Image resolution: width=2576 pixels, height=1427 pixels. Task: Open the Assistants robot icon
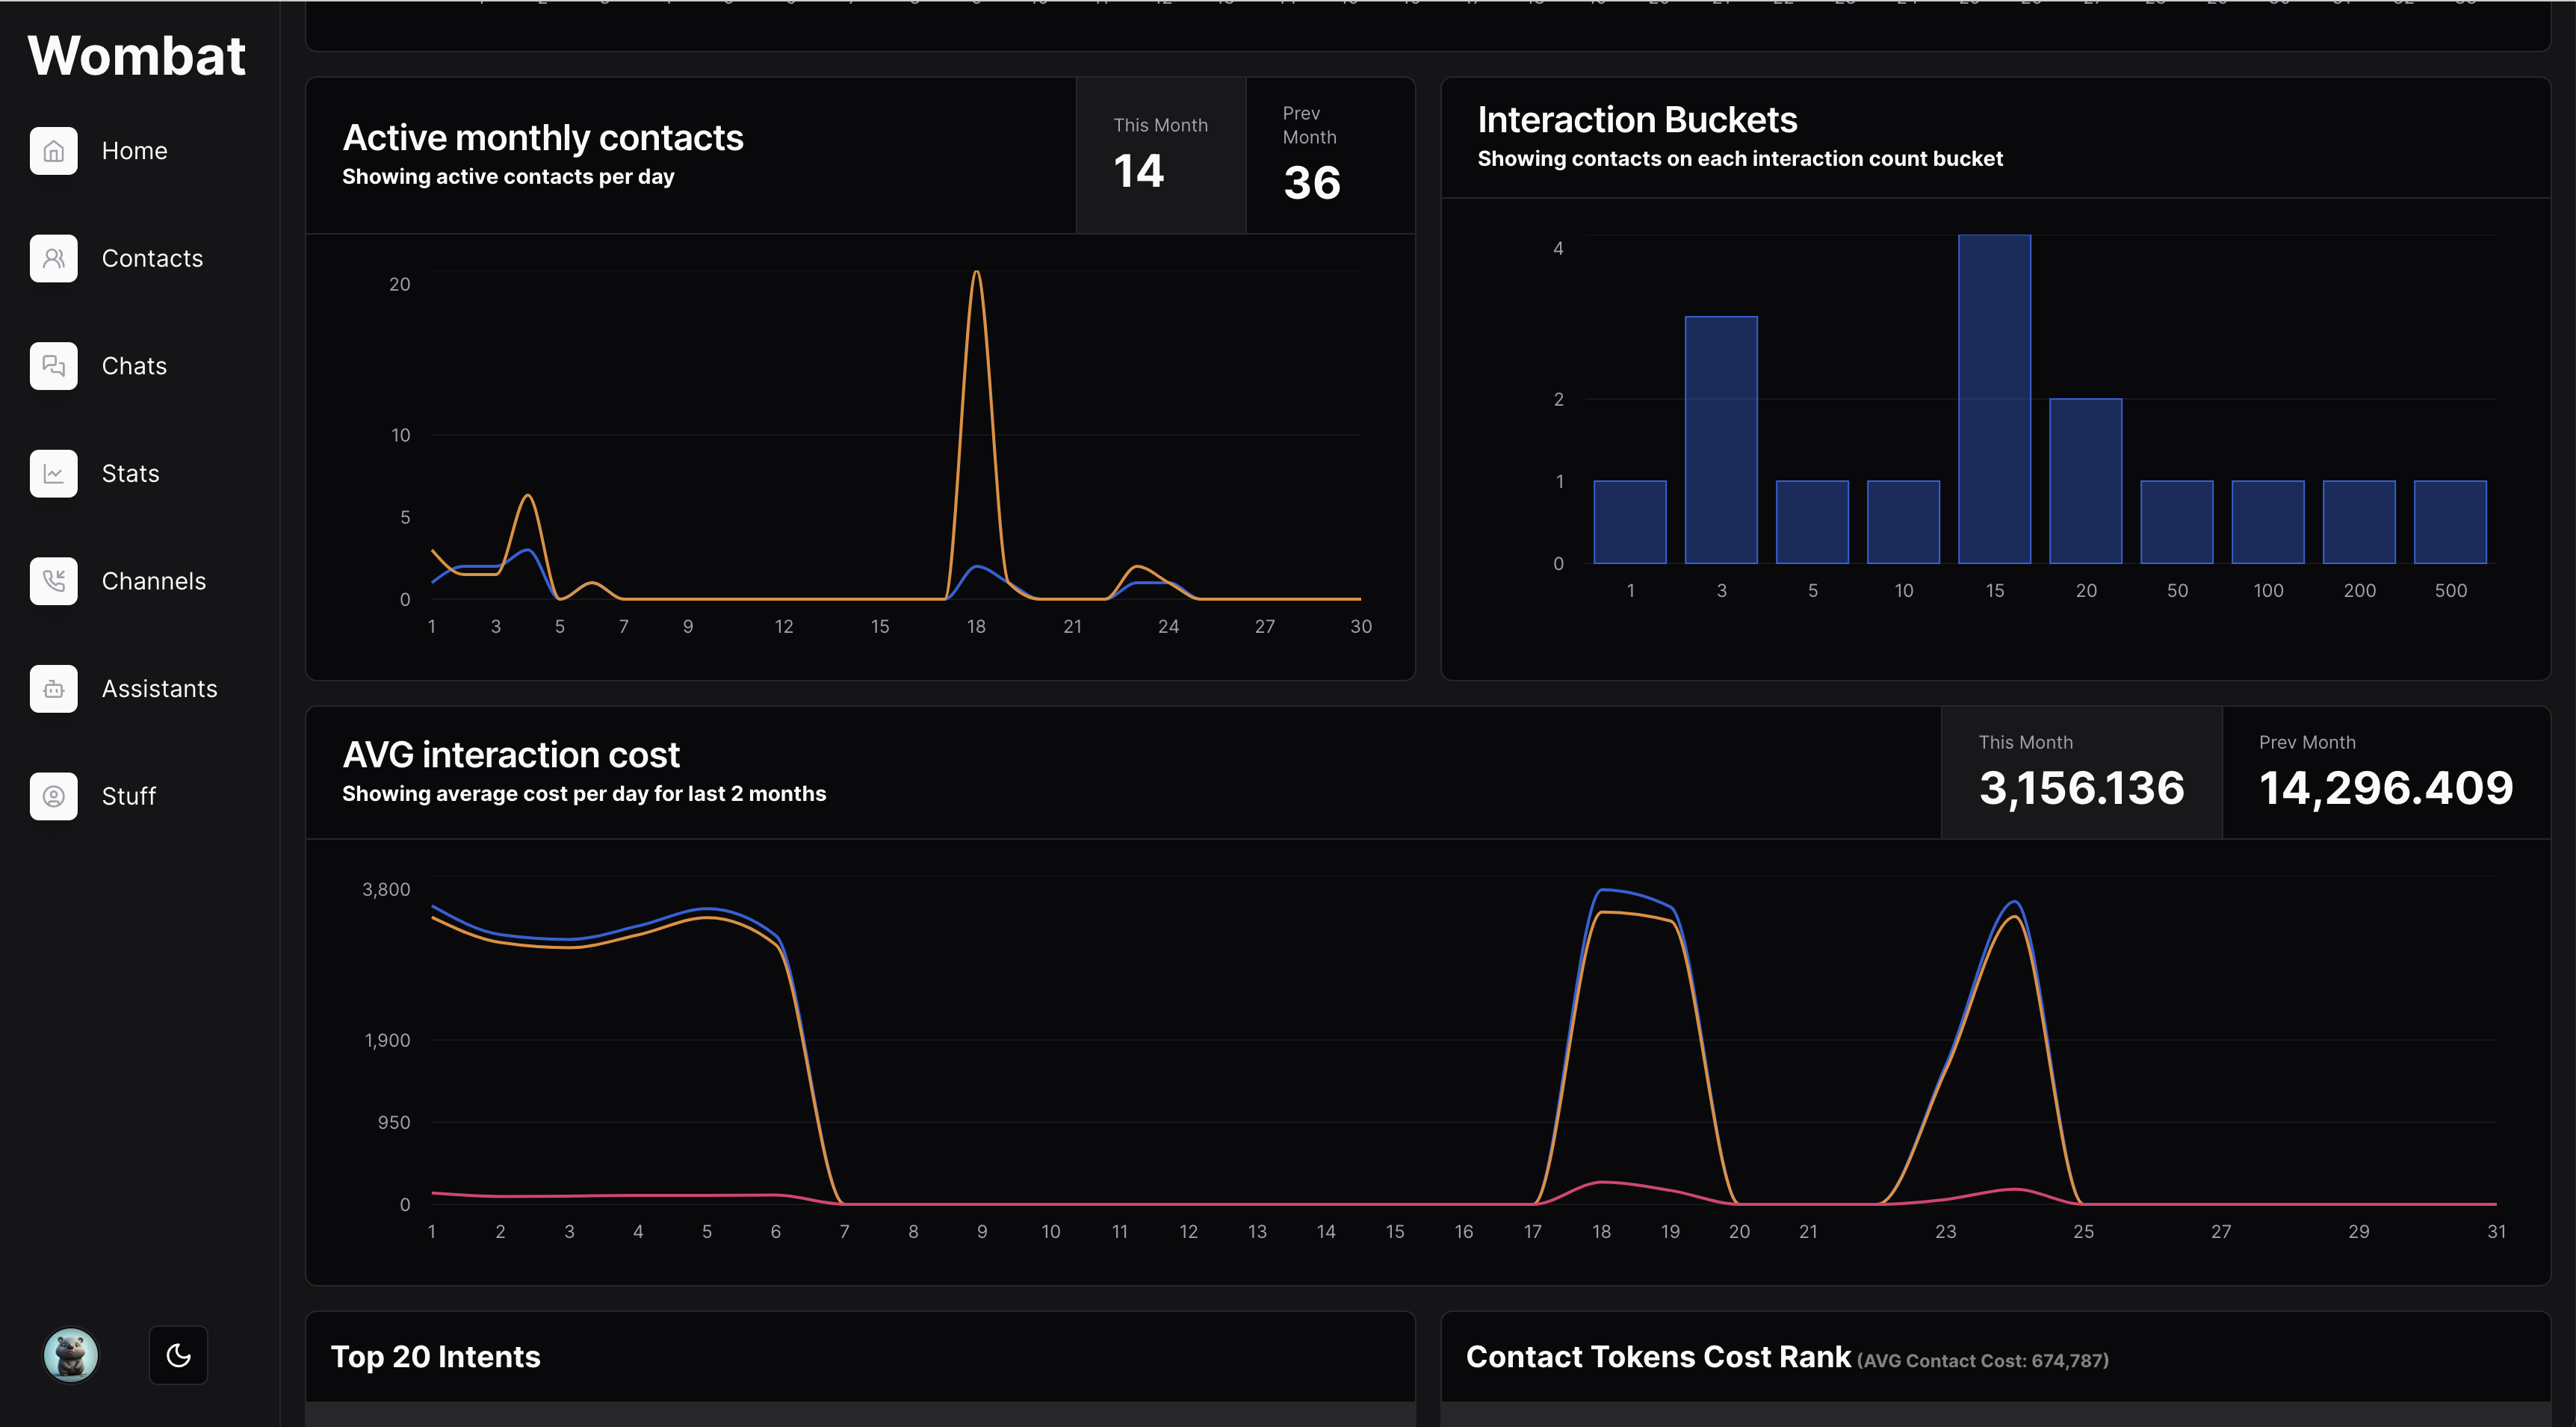click(x=53, y=689)
